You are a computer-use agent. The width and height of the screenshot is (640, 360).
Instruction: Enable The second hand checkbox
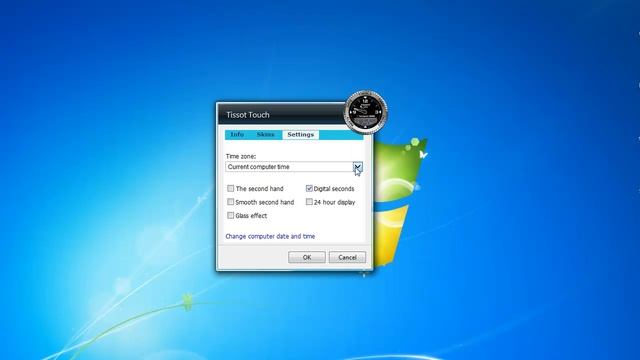coord(231,189)
